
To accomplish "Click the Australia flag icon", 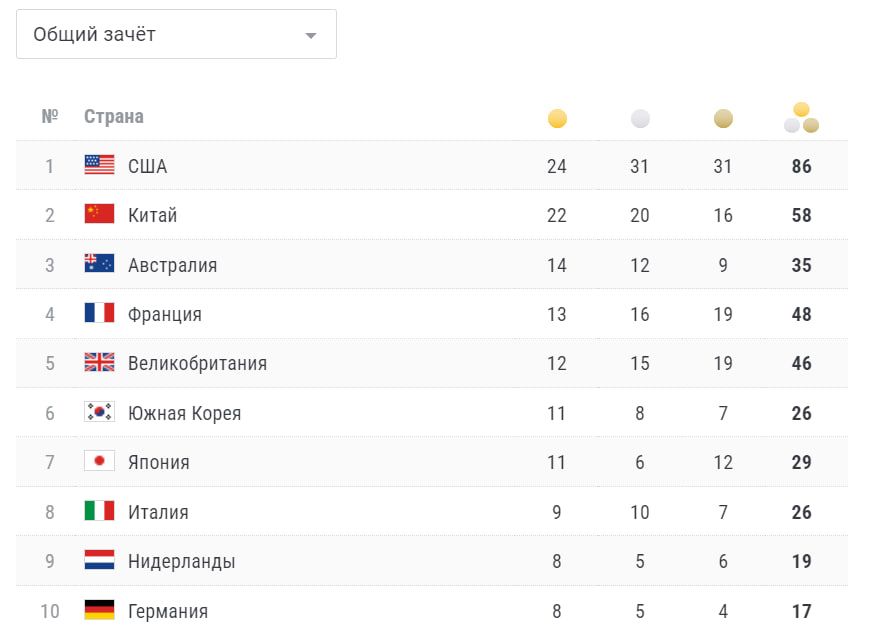I will (99, 265).
